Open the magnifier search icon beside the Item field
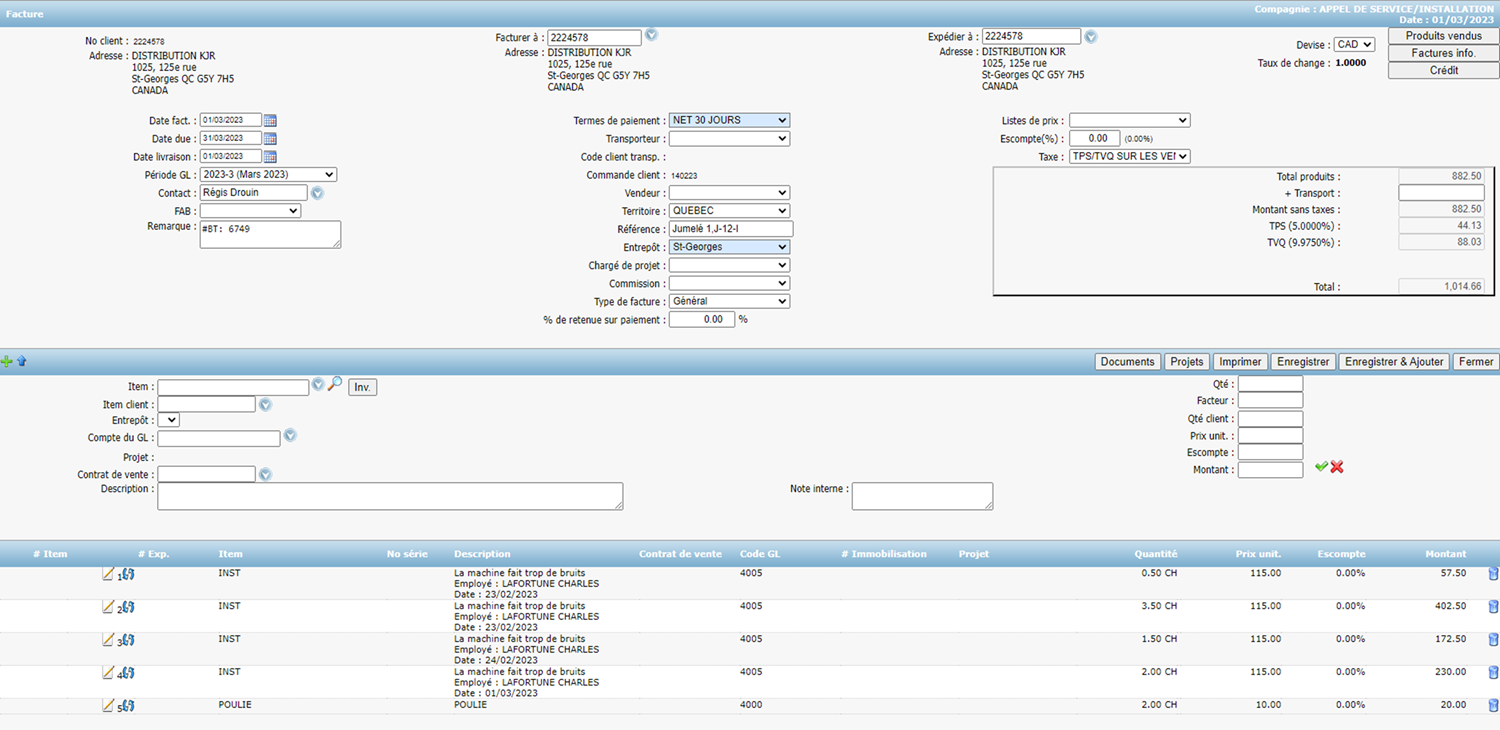The height and width of the screenshot is (730, 1500). pyautogui.click(x=334, y=383)
